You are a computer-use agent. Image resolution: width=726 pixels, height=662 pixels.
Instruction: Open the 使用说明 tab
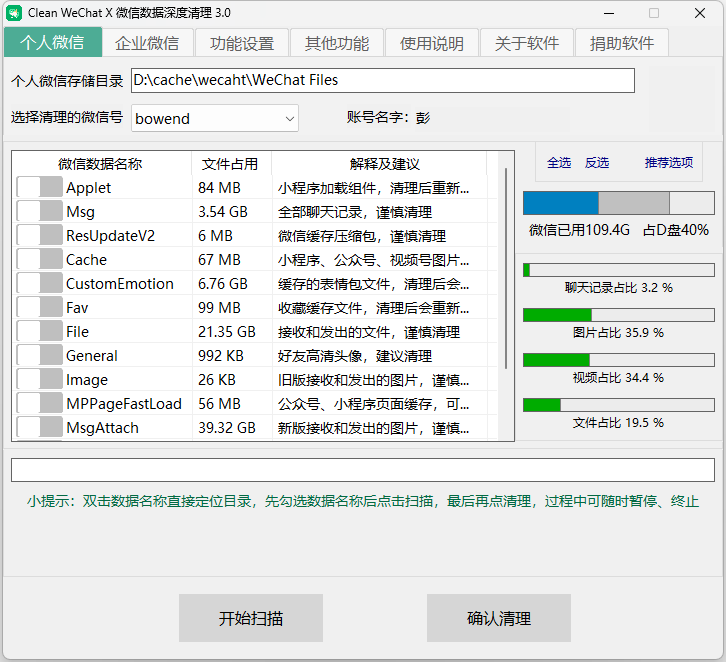click(x=432, y=43)
